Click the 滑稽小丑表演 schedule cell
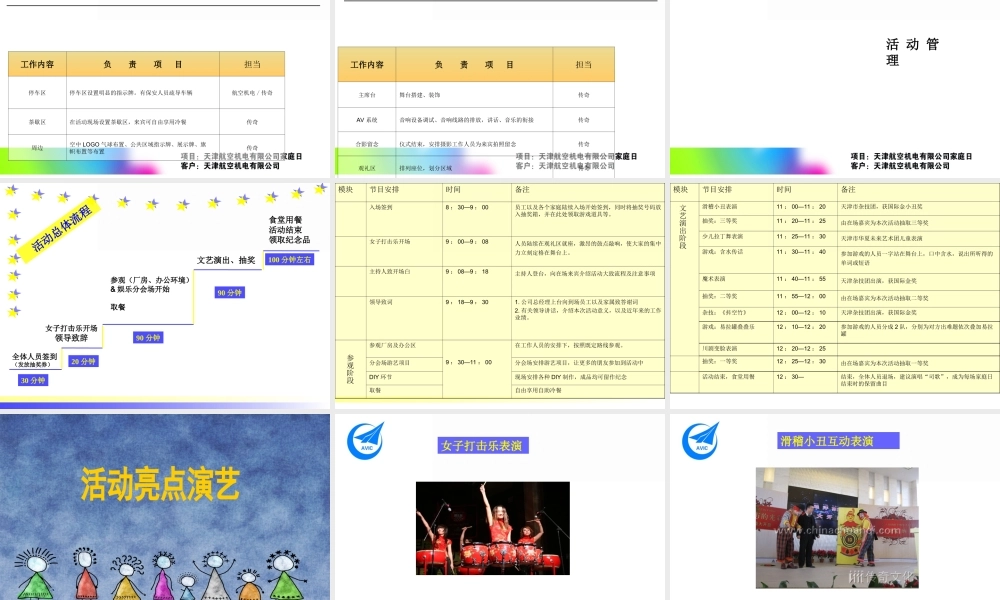This screenshot has height=600, width=1000. pyautogui.click(x=737, y=207)
